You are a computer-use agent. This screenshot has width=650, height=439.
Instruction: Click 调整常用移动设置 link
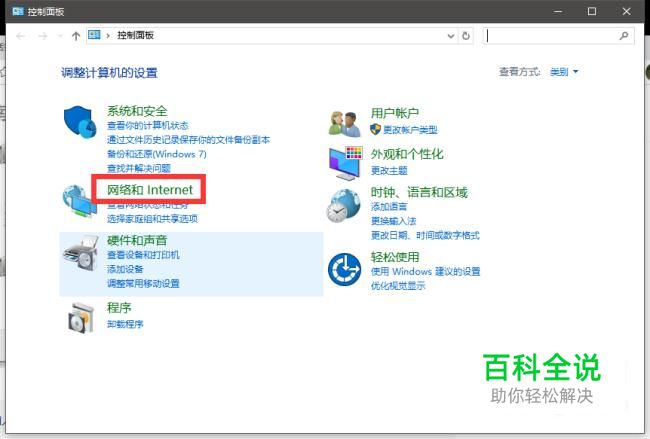143,284
